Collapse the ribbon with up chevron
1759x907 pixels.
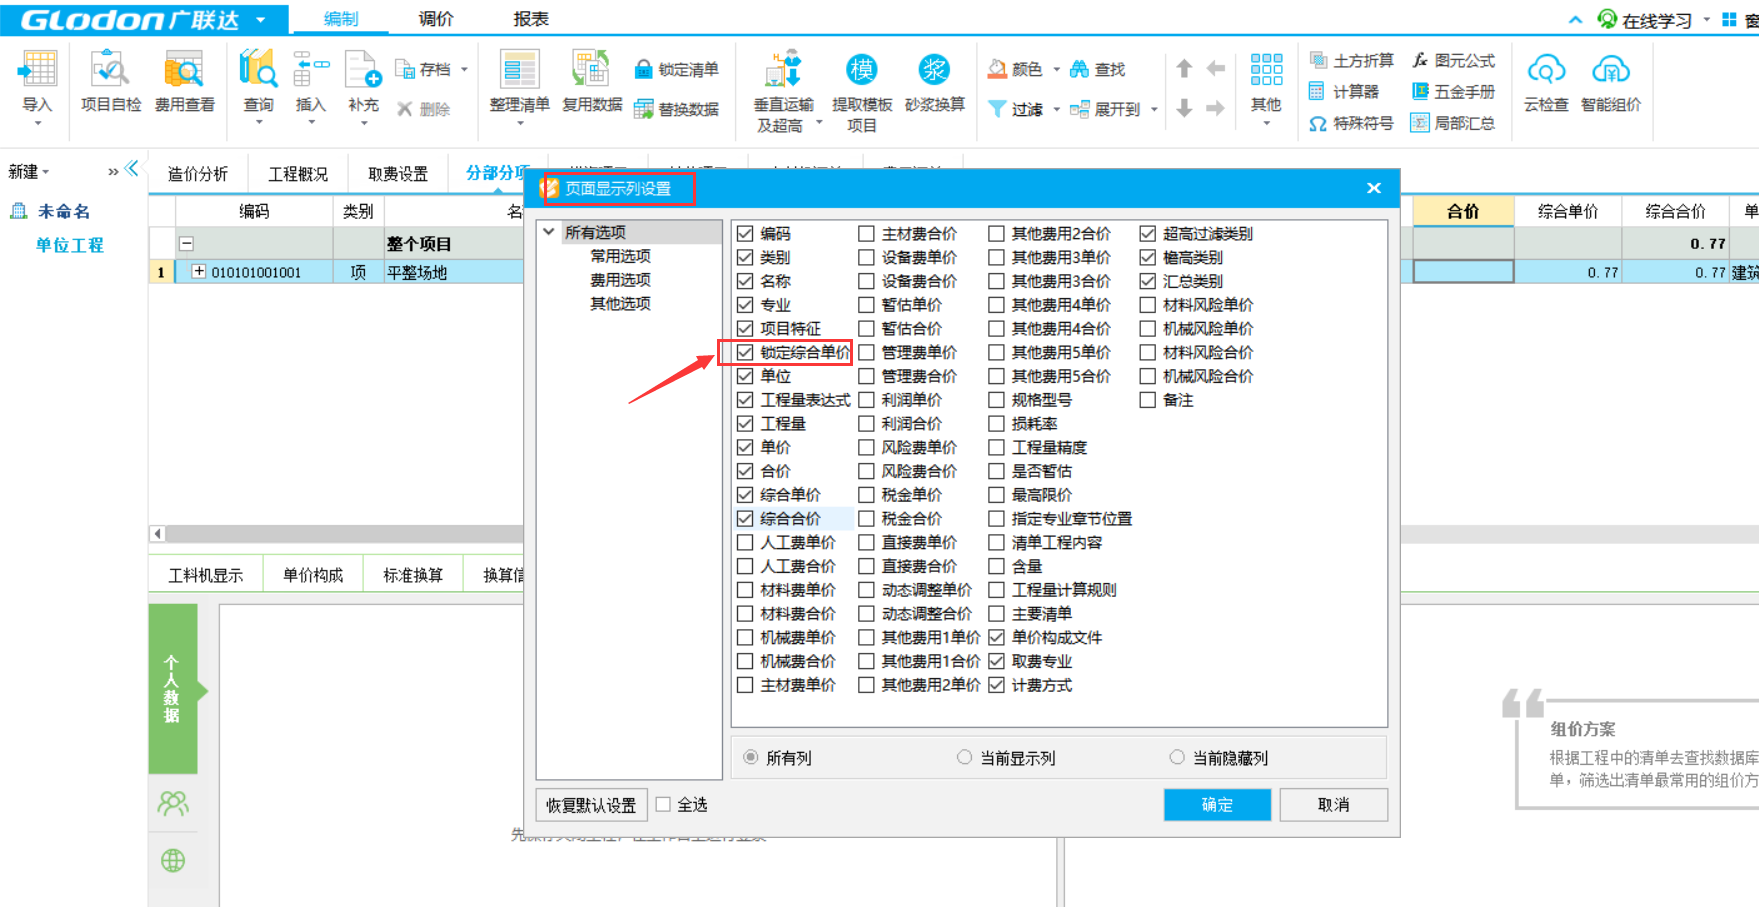pos(1576,19)
